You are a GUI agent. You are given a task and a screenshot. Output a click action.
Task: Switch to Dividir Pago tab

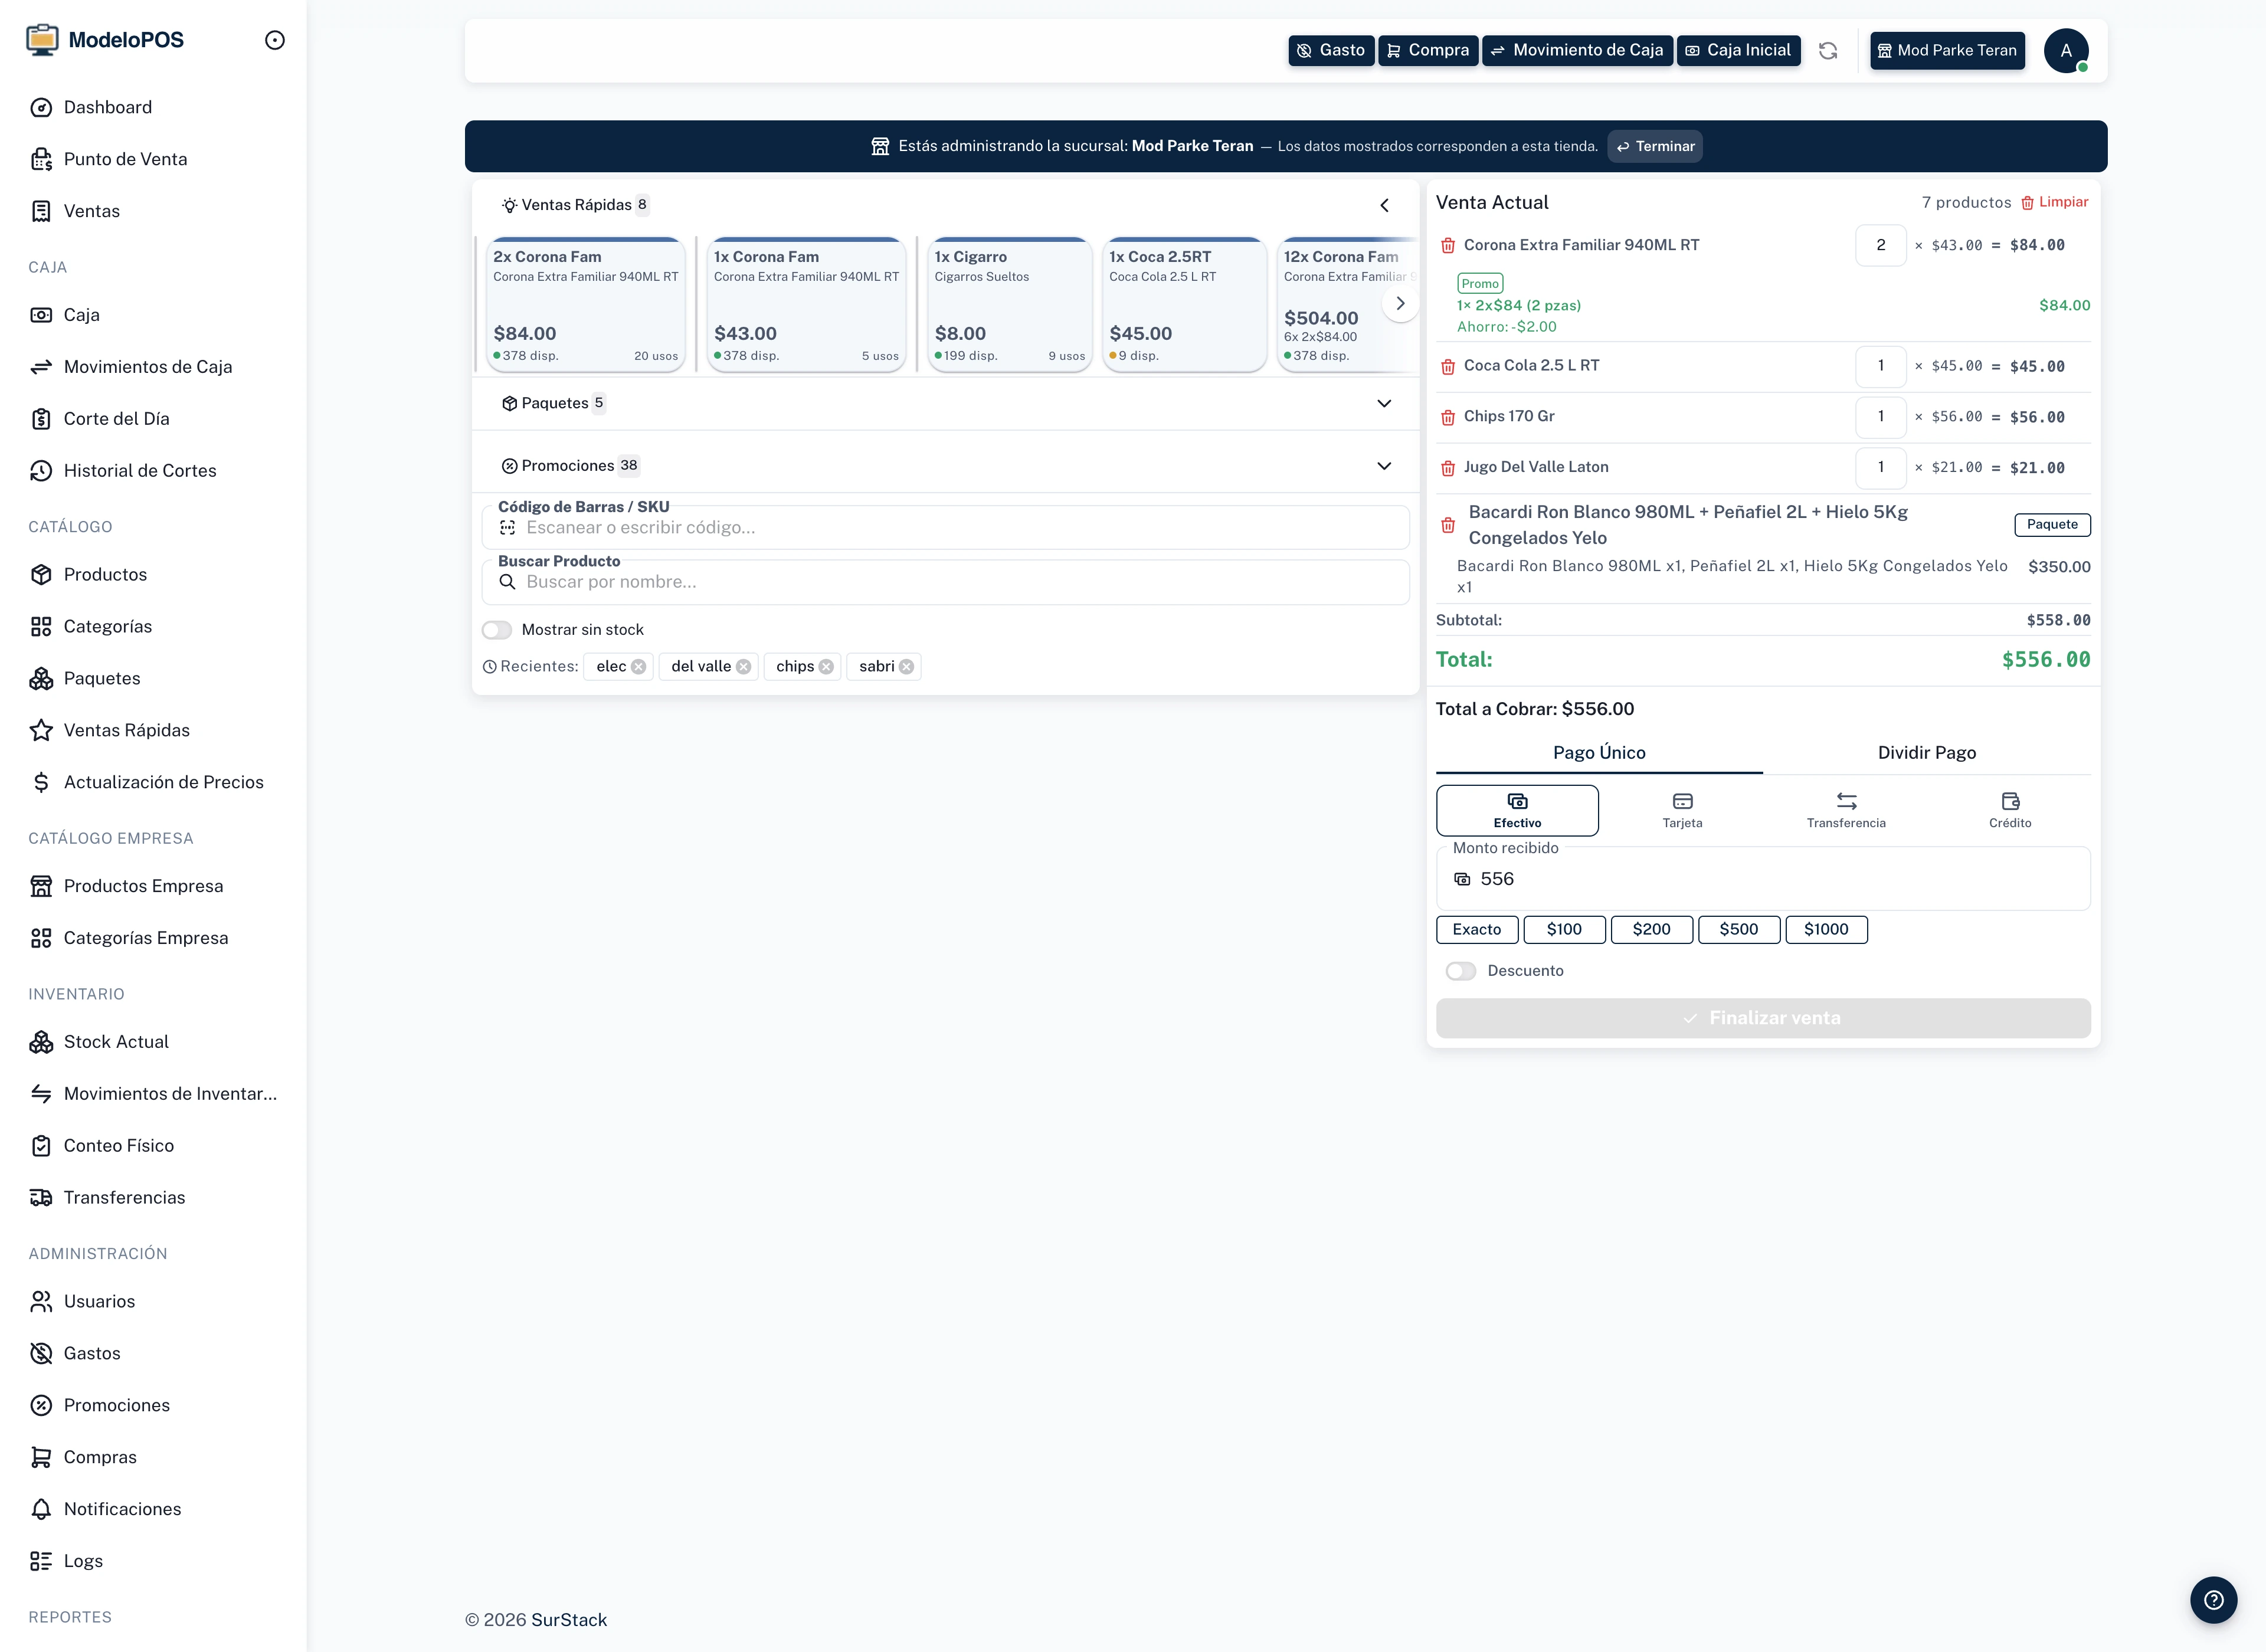[x=1926, y=753]
